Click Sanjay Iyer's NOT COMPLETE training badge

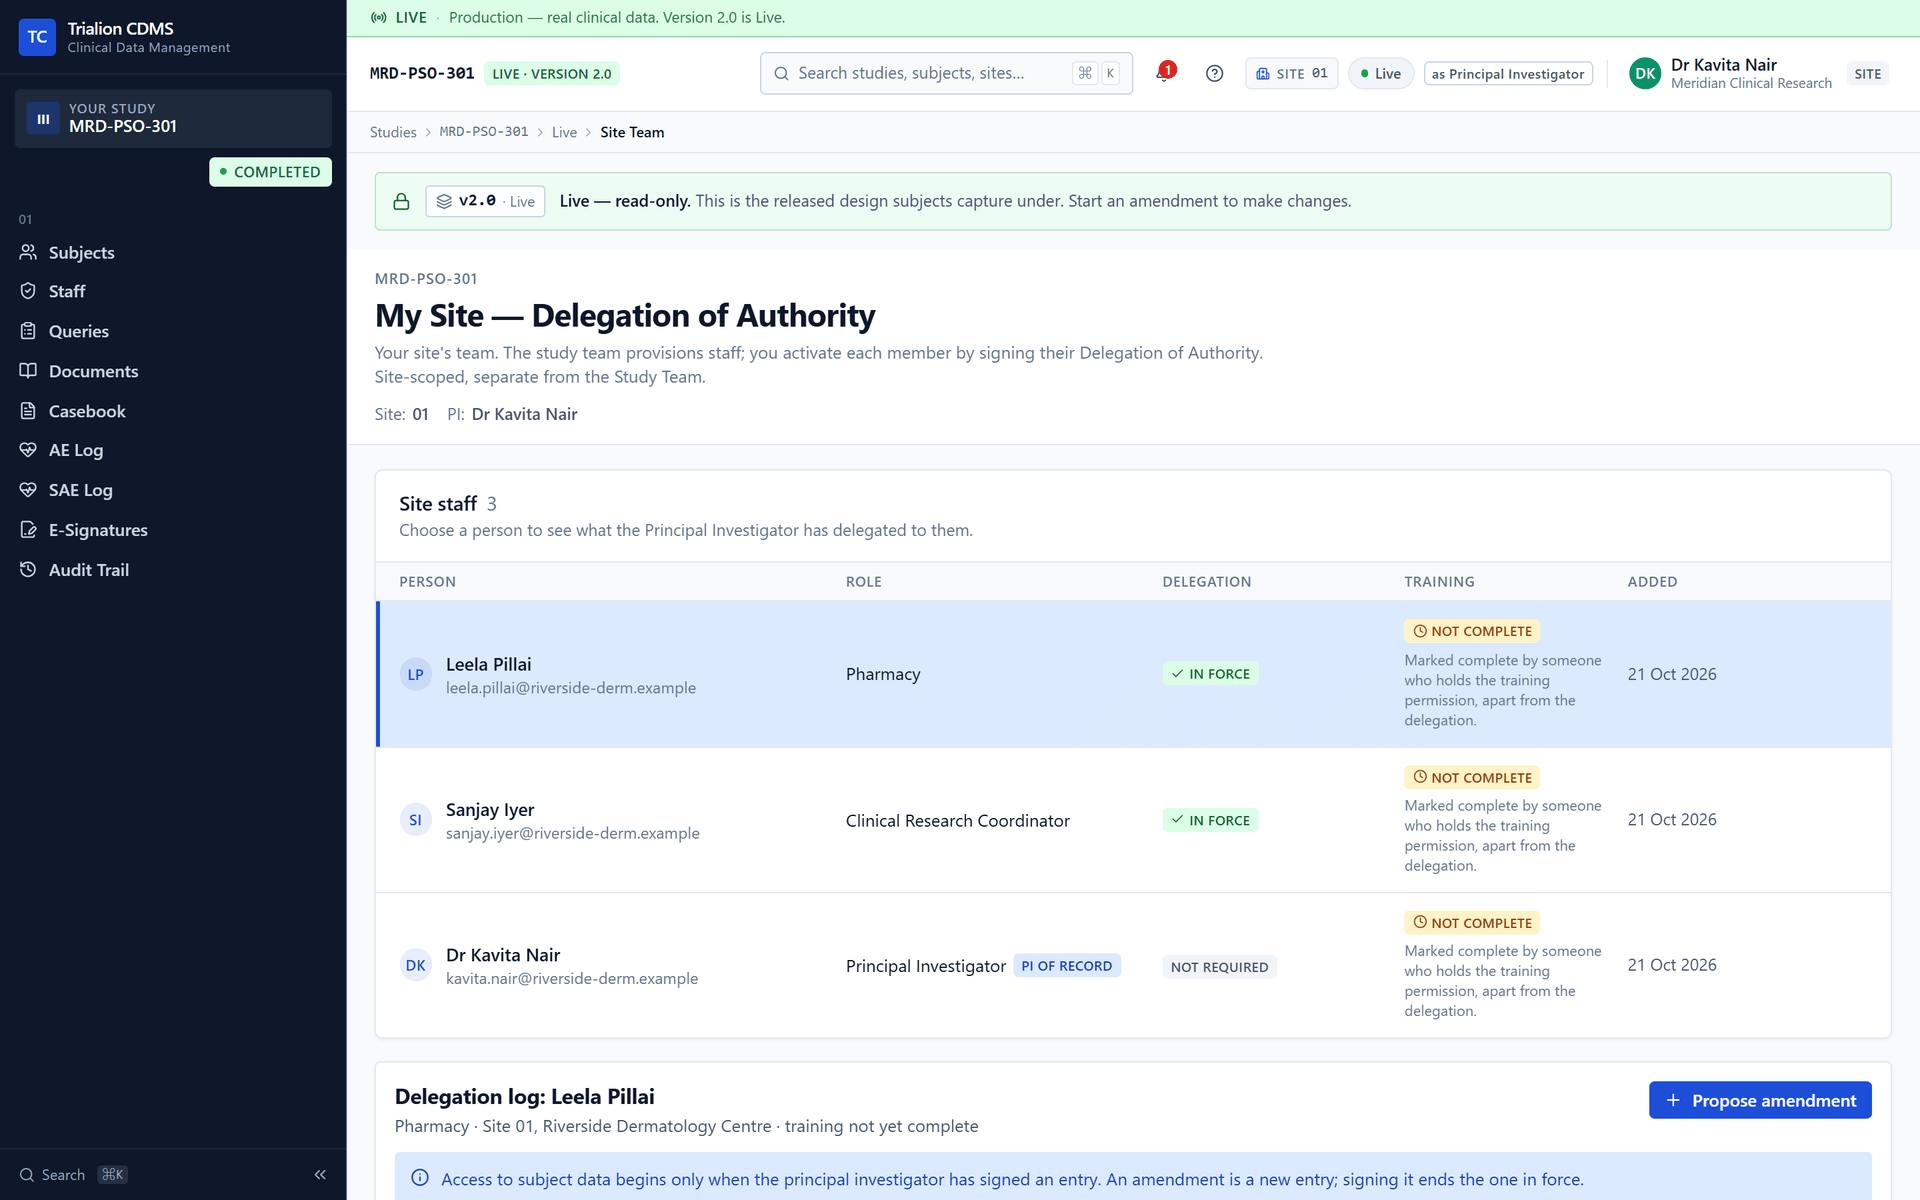tap(1472, 777)
